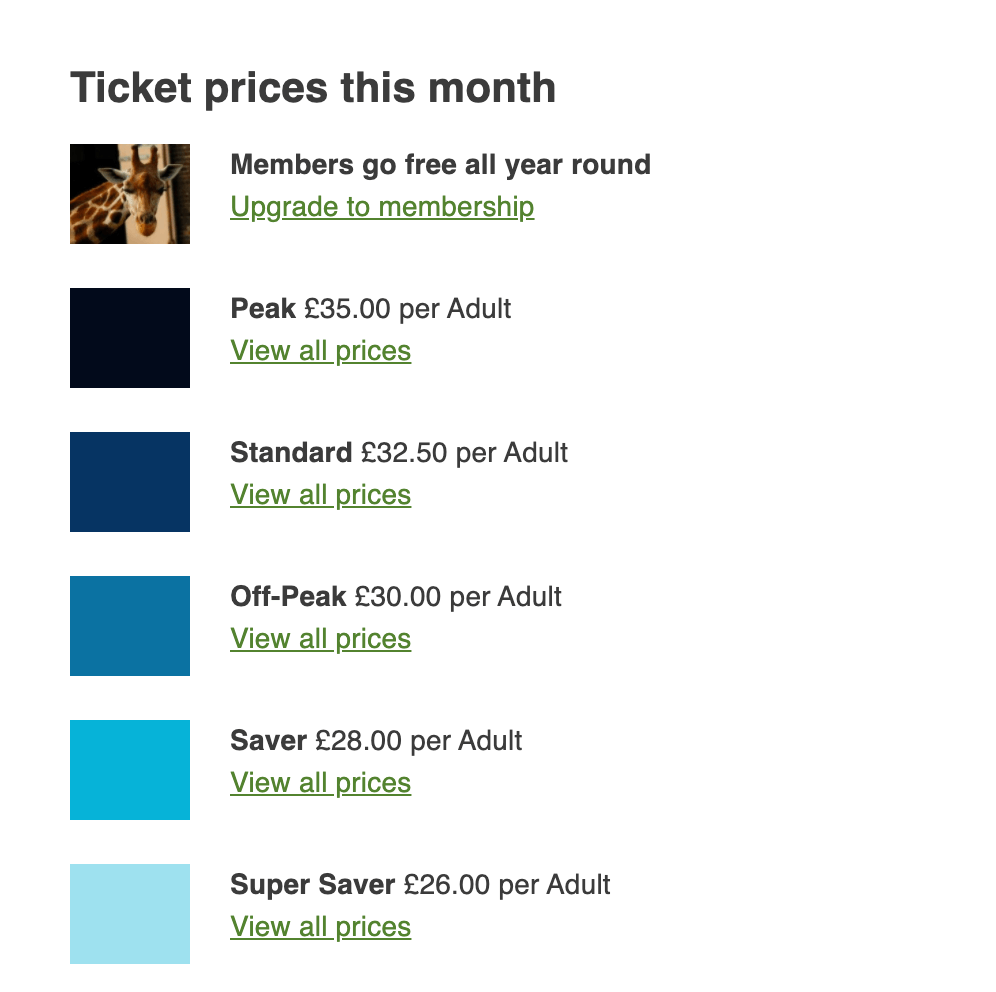Image resolution: width=996 pixels, height=992 pixels.
Task: Open View all prices for Super Saver
Action: (x=320, y=927)
